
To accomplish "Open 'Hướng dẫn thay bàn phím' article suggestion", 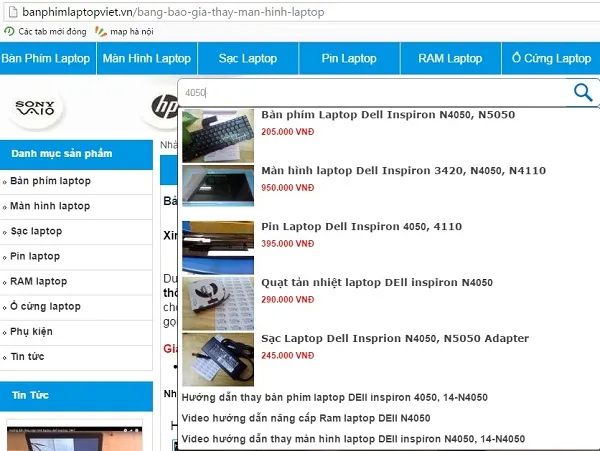I will pos(334,397).
